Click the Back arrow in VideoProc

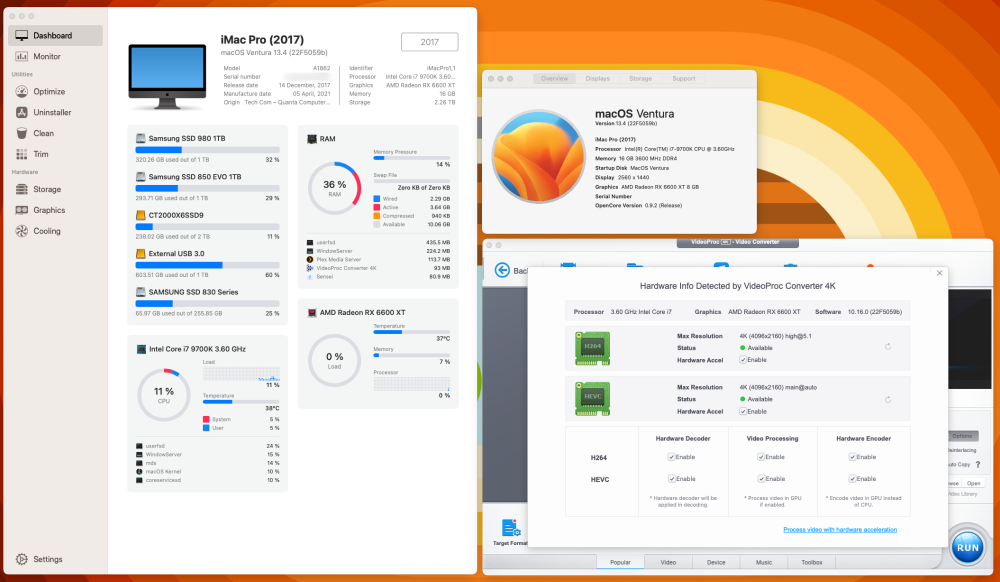pyautogui.click(x=503, y=270)
